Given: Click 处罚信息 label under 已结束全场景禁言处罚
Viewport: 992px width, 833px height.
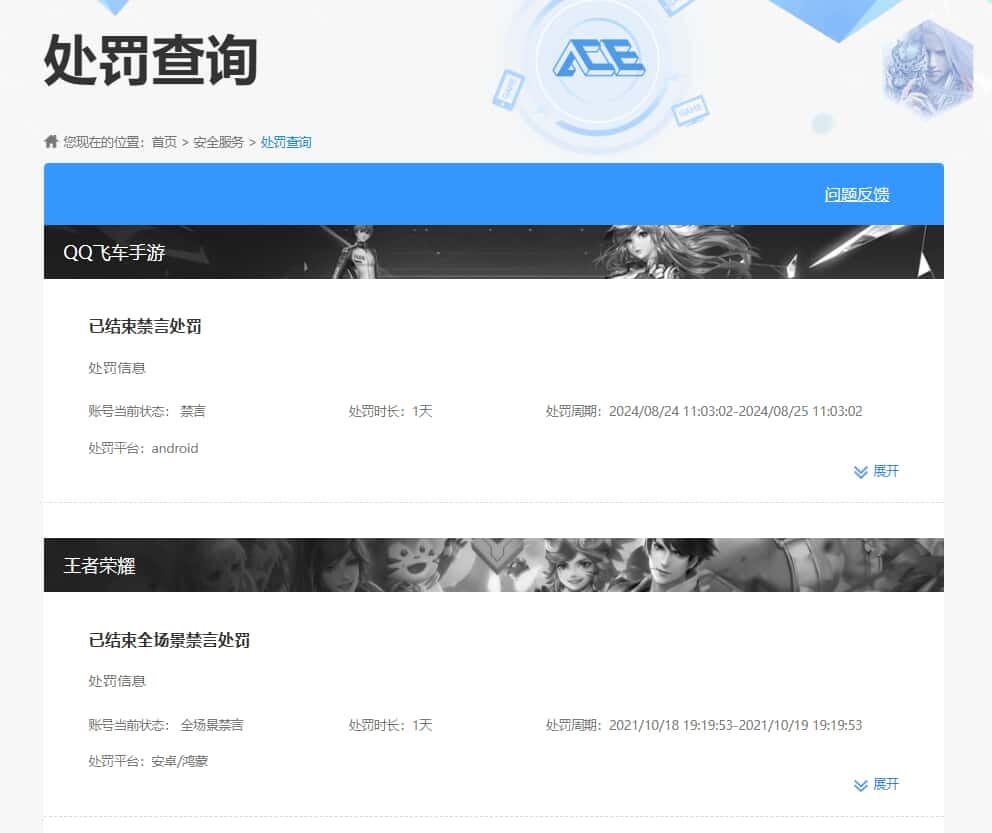Looking at the screenshot, I should (x=117, y=681).
